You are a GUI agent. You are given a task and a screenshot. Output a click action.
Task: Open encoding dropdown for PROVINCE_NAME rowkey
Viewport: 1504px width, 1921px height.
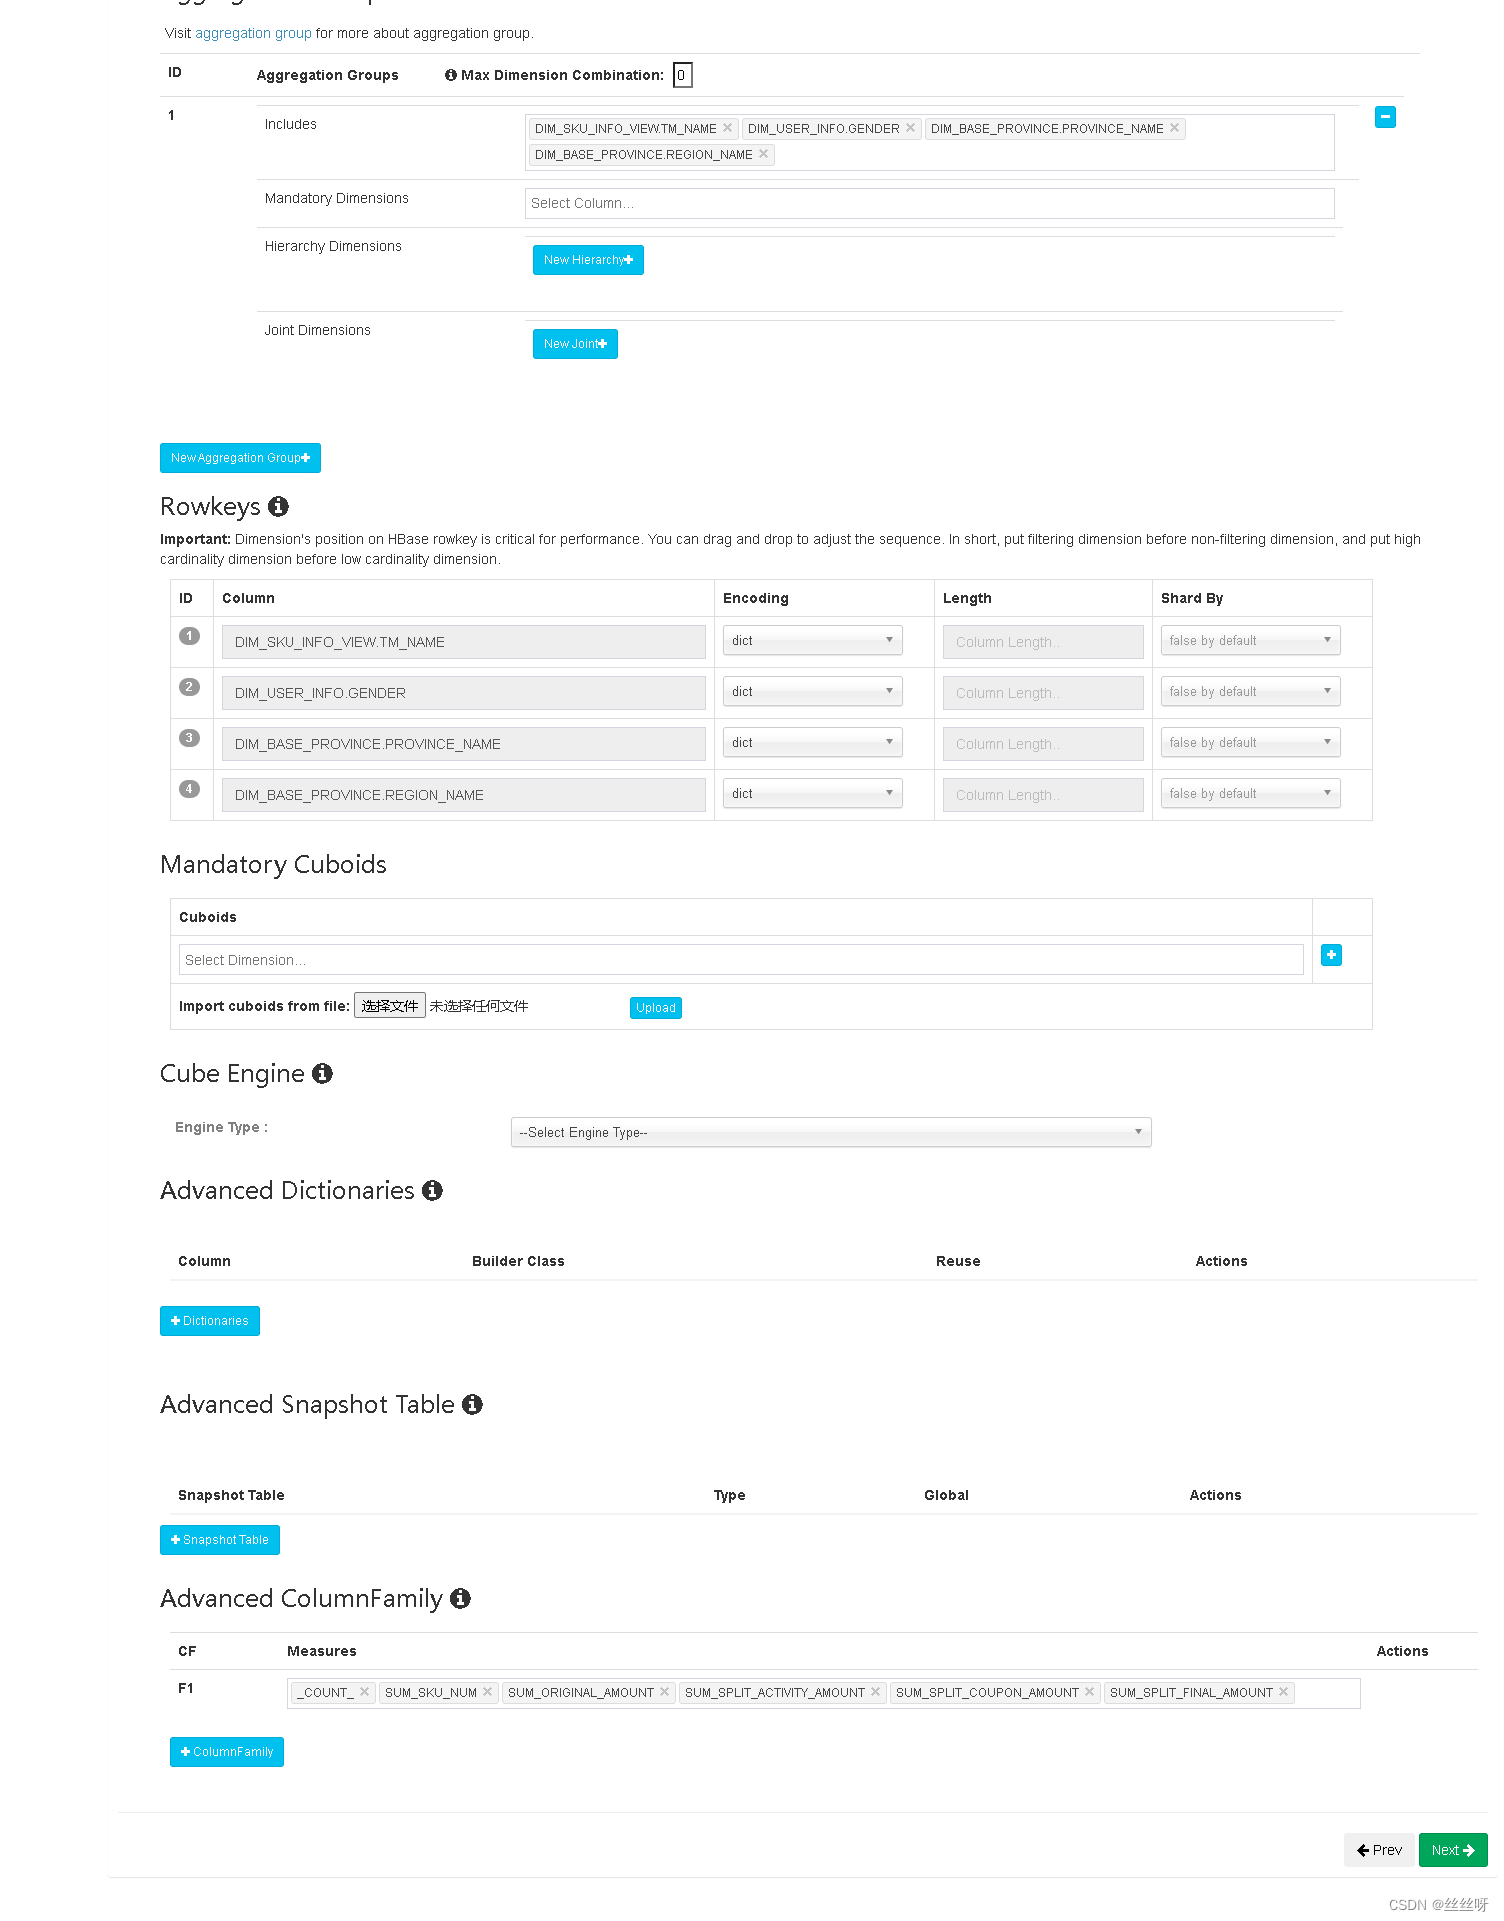(x=812, y=742)
